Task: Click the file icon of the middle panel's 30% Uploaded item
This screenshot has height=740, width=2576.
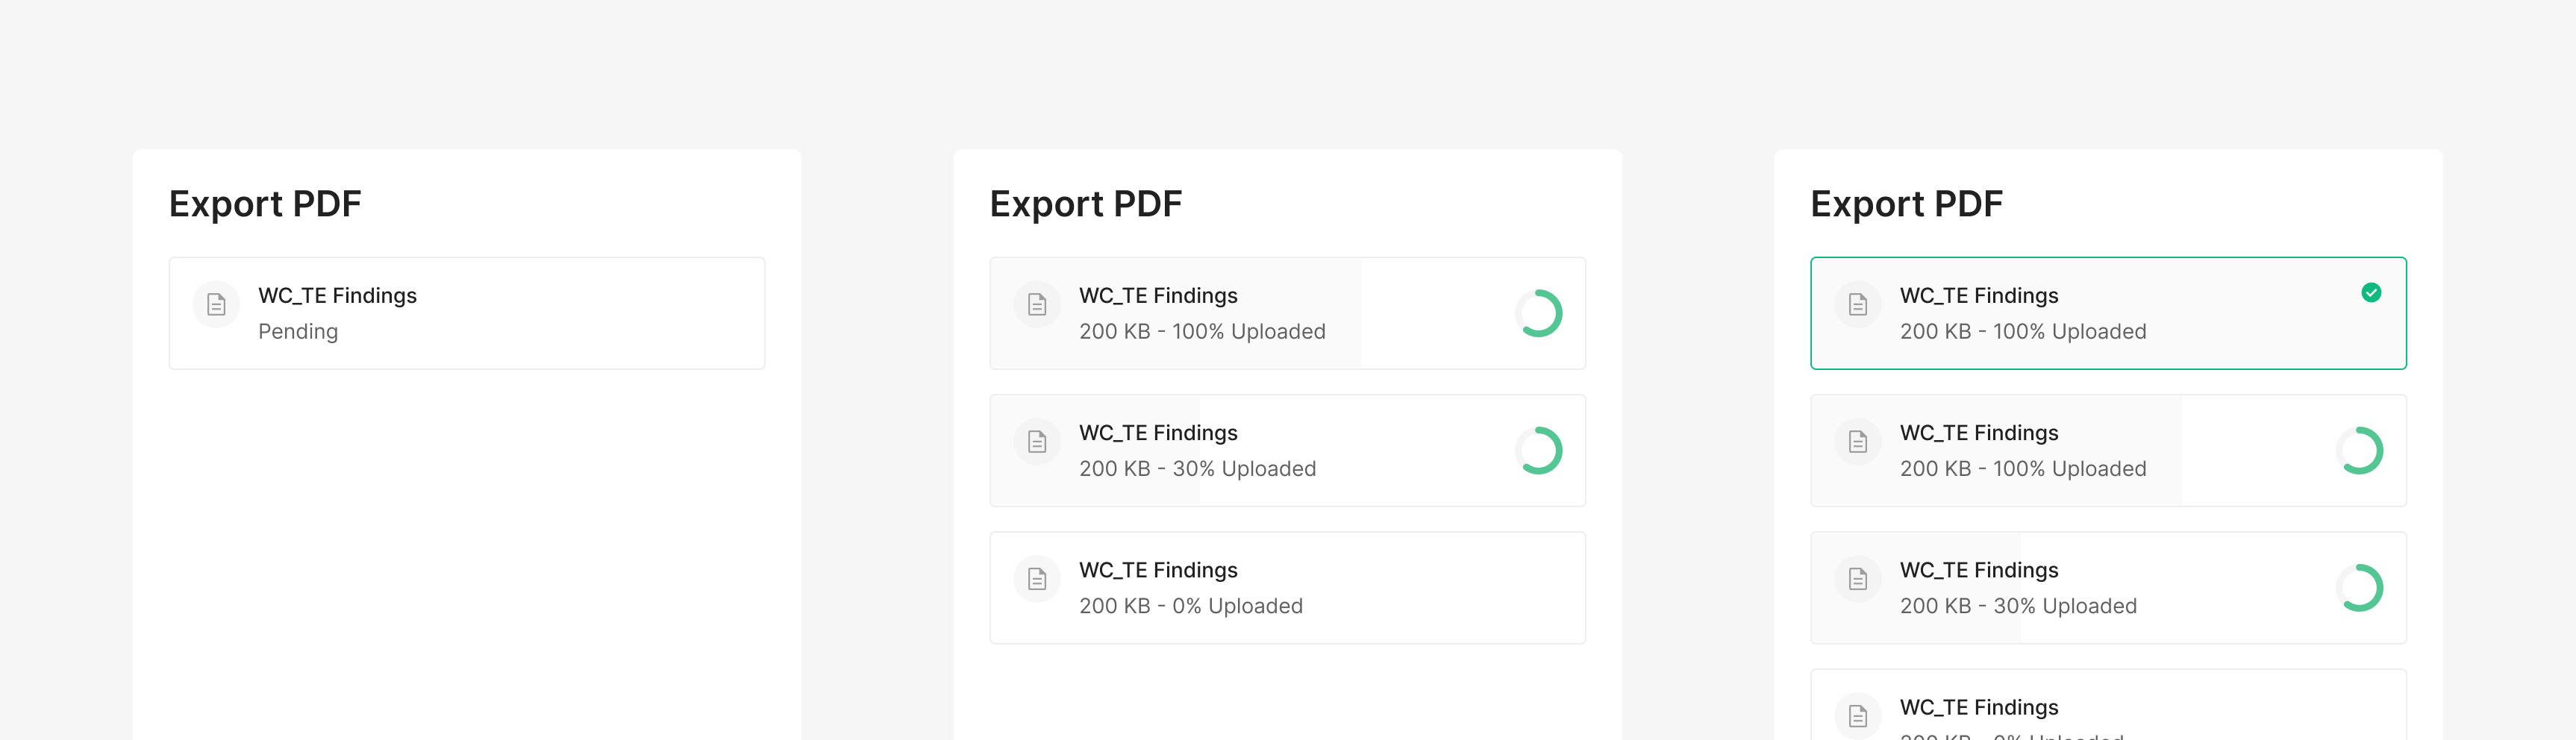Action: (x=1037, y=441)
